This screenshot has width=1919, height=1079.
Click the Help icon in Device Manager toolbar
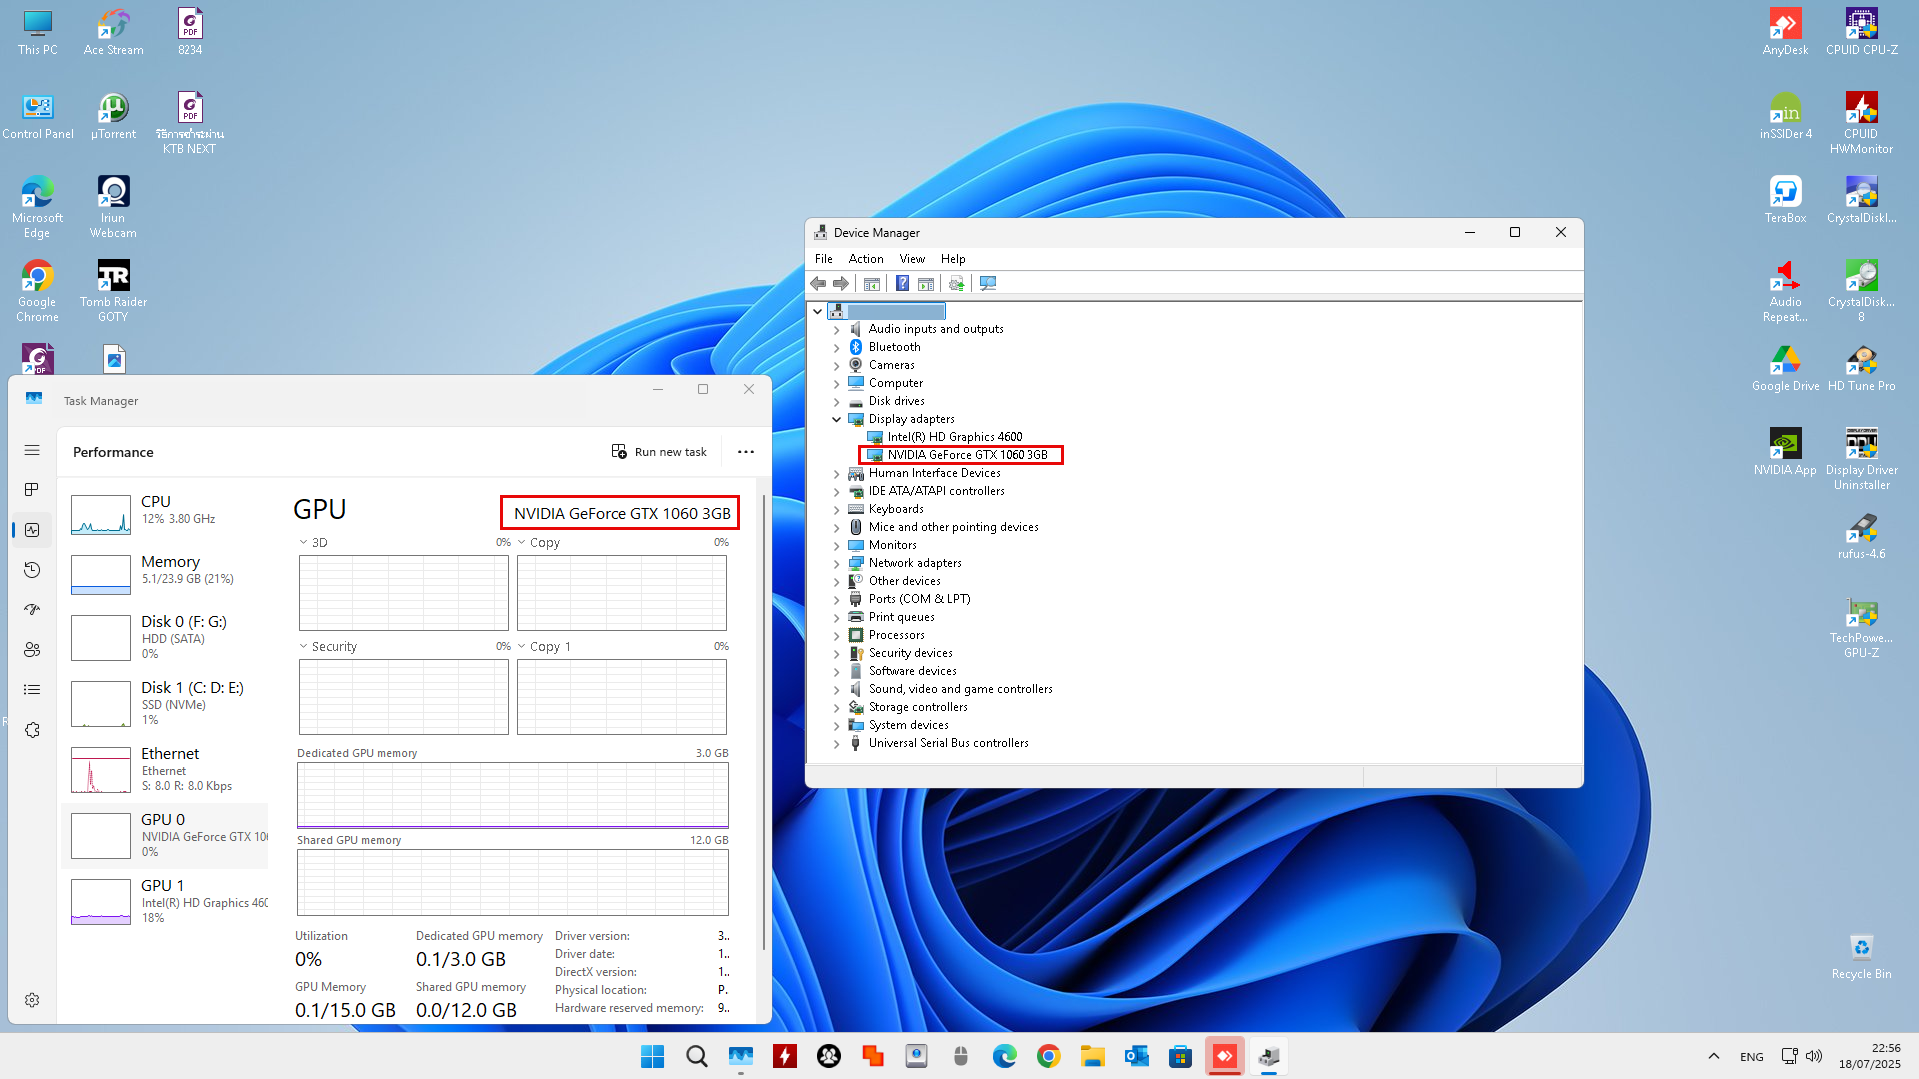tap(902, 284)
